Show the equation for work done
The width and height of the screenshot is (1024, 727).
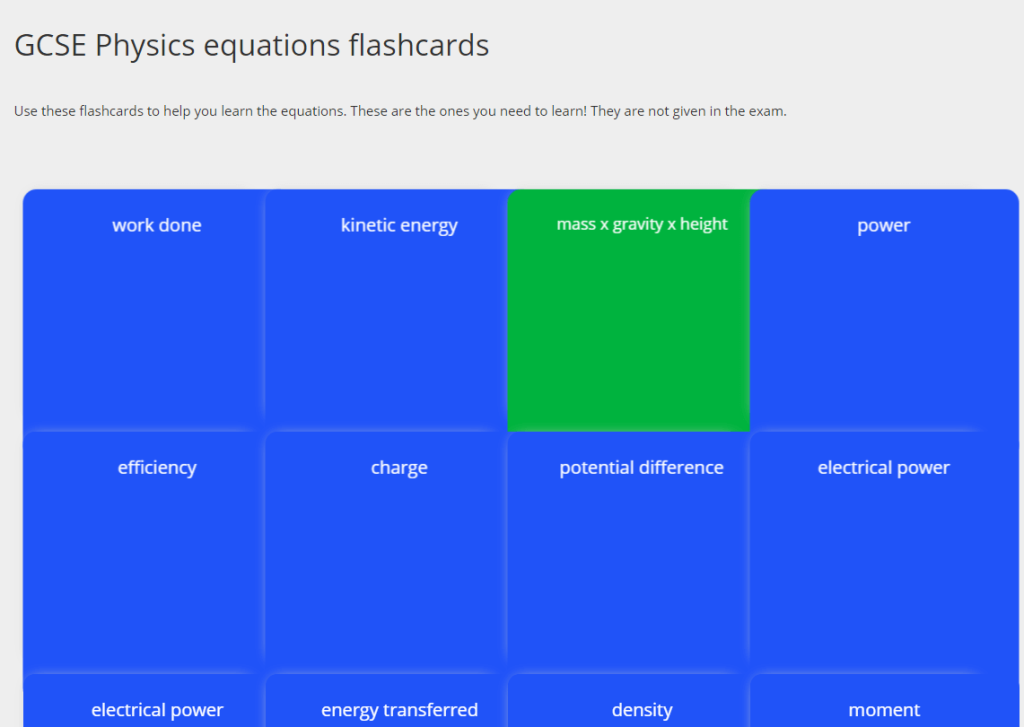pyautogui.click(x=144, y=310)
